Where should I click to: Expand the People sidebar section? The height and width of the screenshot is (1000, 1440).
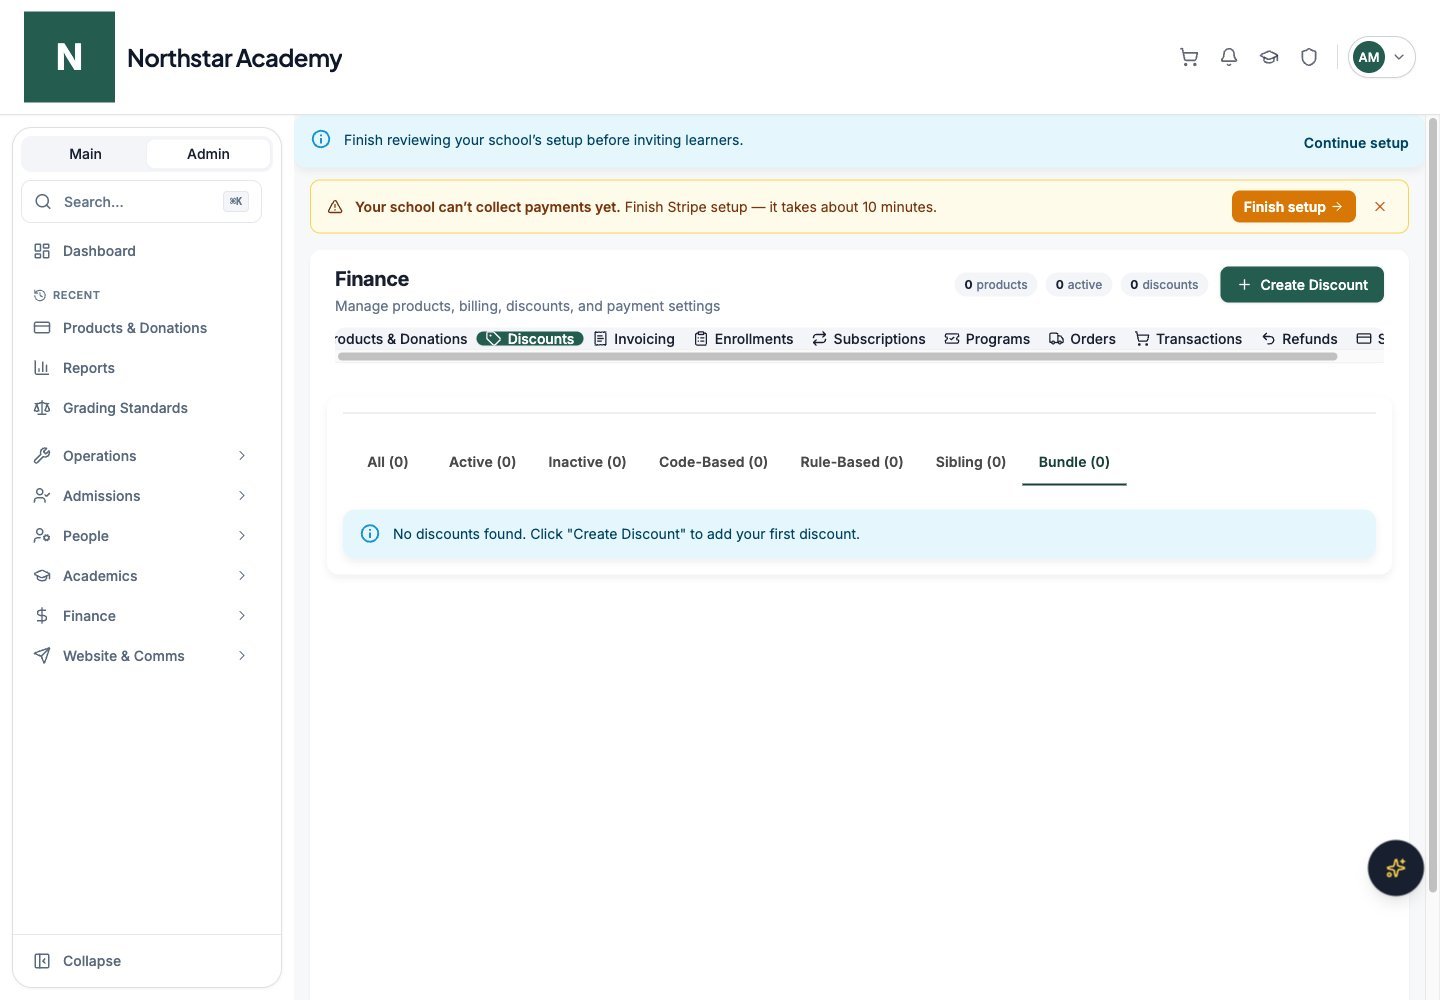pyautogui.click(x=141, y=536)
